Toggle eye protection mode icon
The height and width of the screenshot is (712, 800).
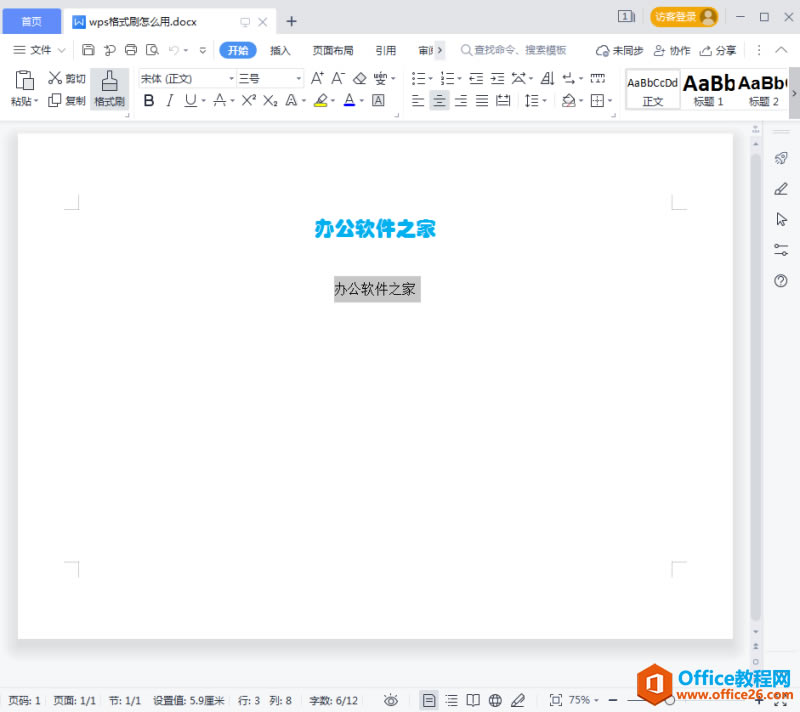pyautogui.click(x=390, y=700)
